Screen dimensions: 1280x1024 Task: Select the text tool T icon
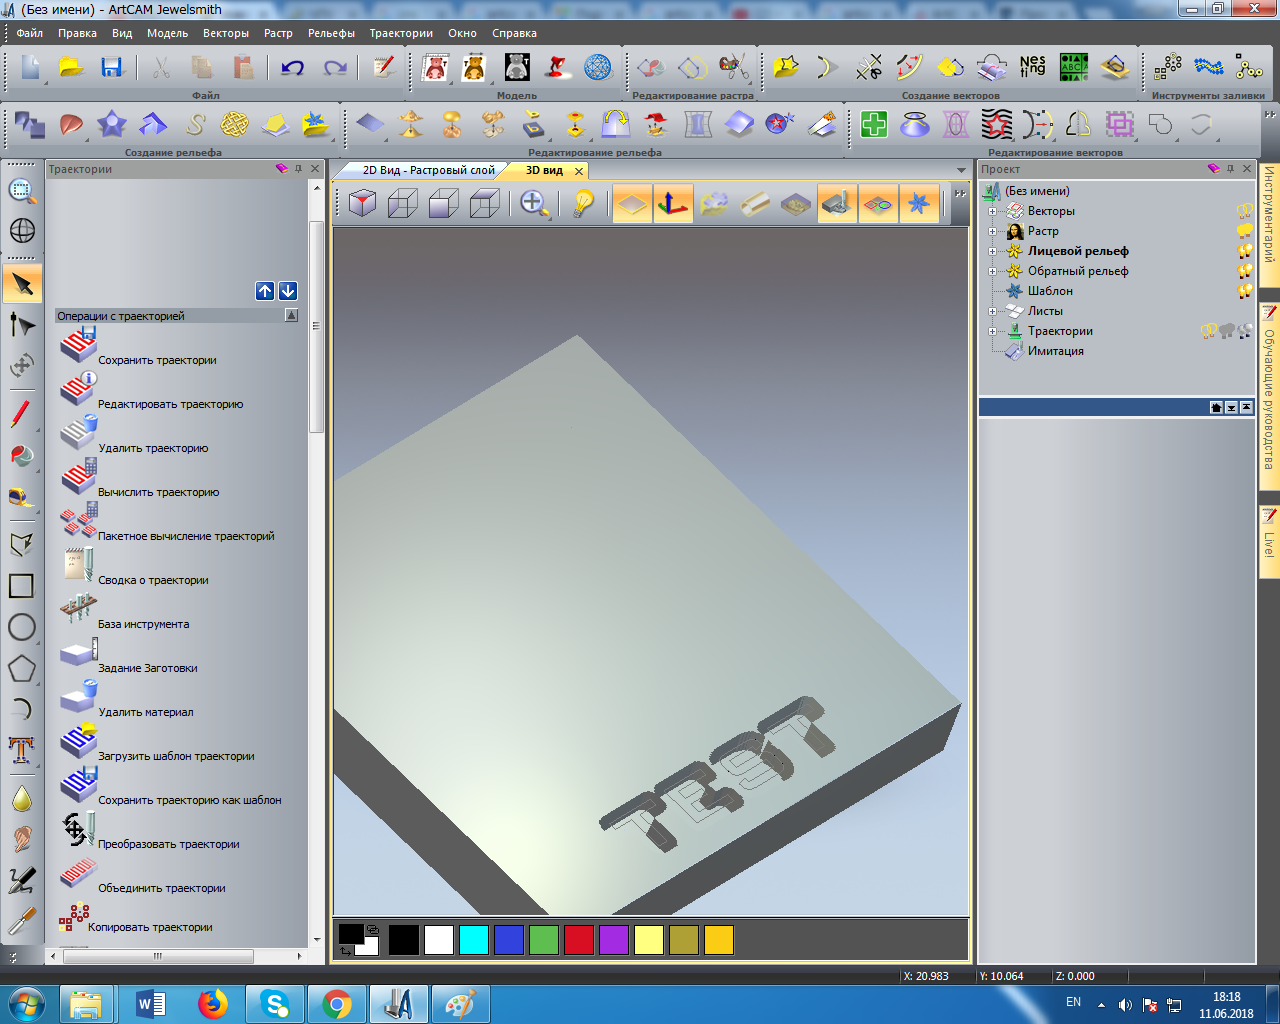(x=22, y=750)
